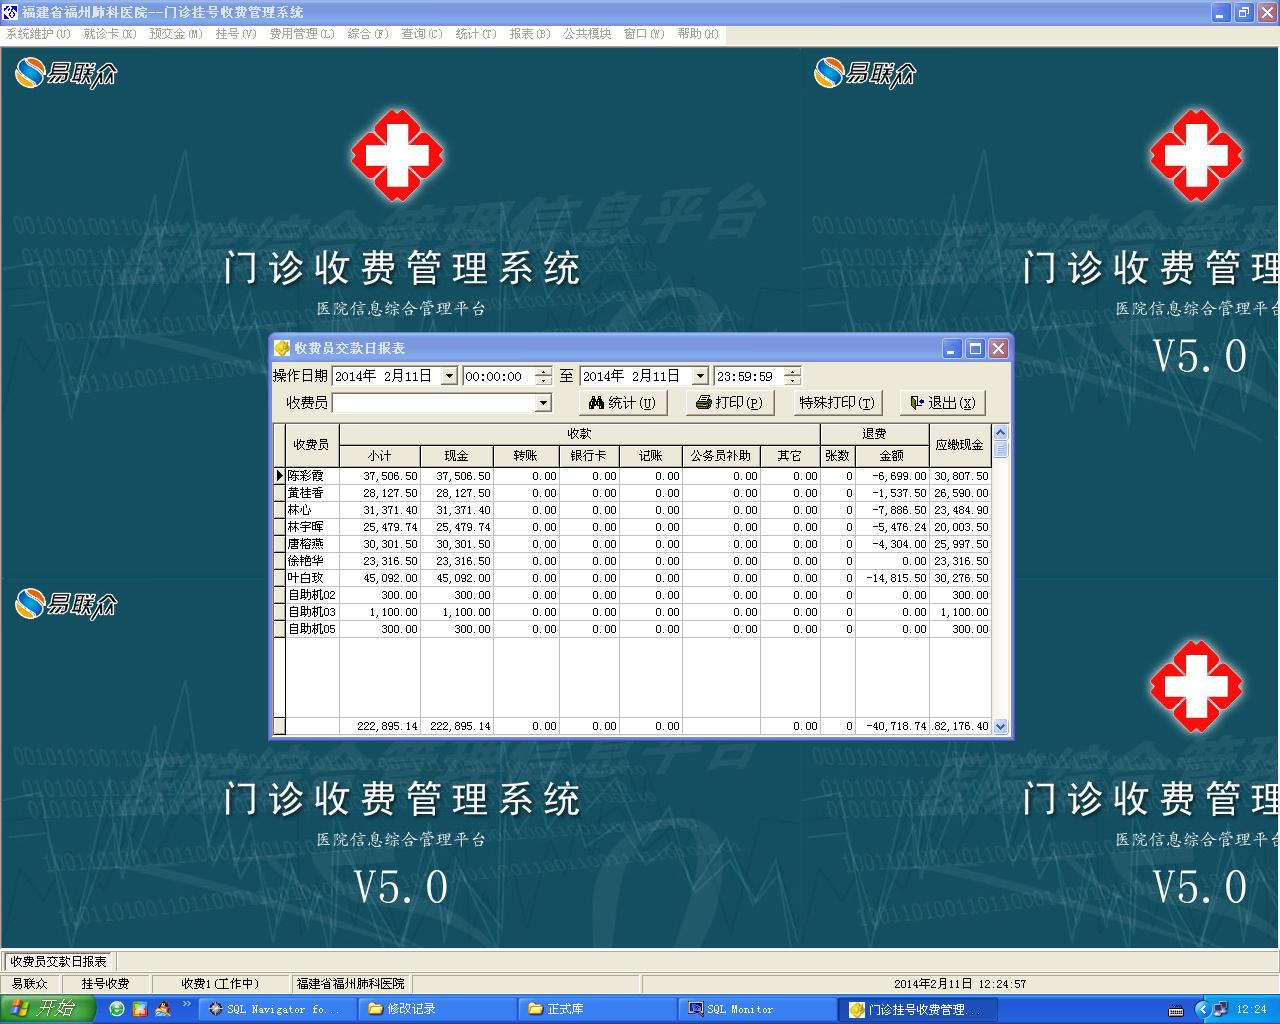Click the keyboard language bar tray icon
Image resolution: width=1280 pixels, height=1024 pixels.
click(1176, 1011)
